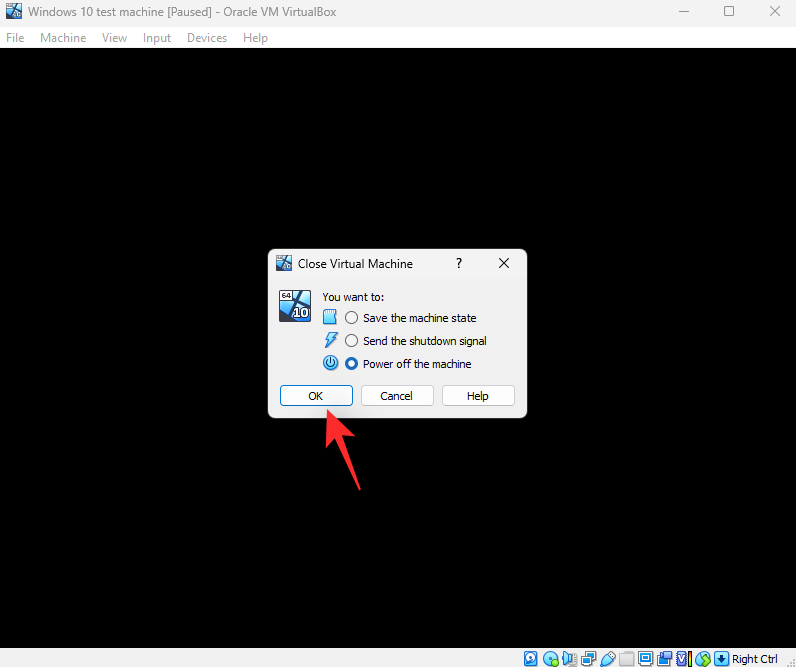Open the Devices menu
The height and width of the screenshot is (667, 796).
(x=207, y=38)
